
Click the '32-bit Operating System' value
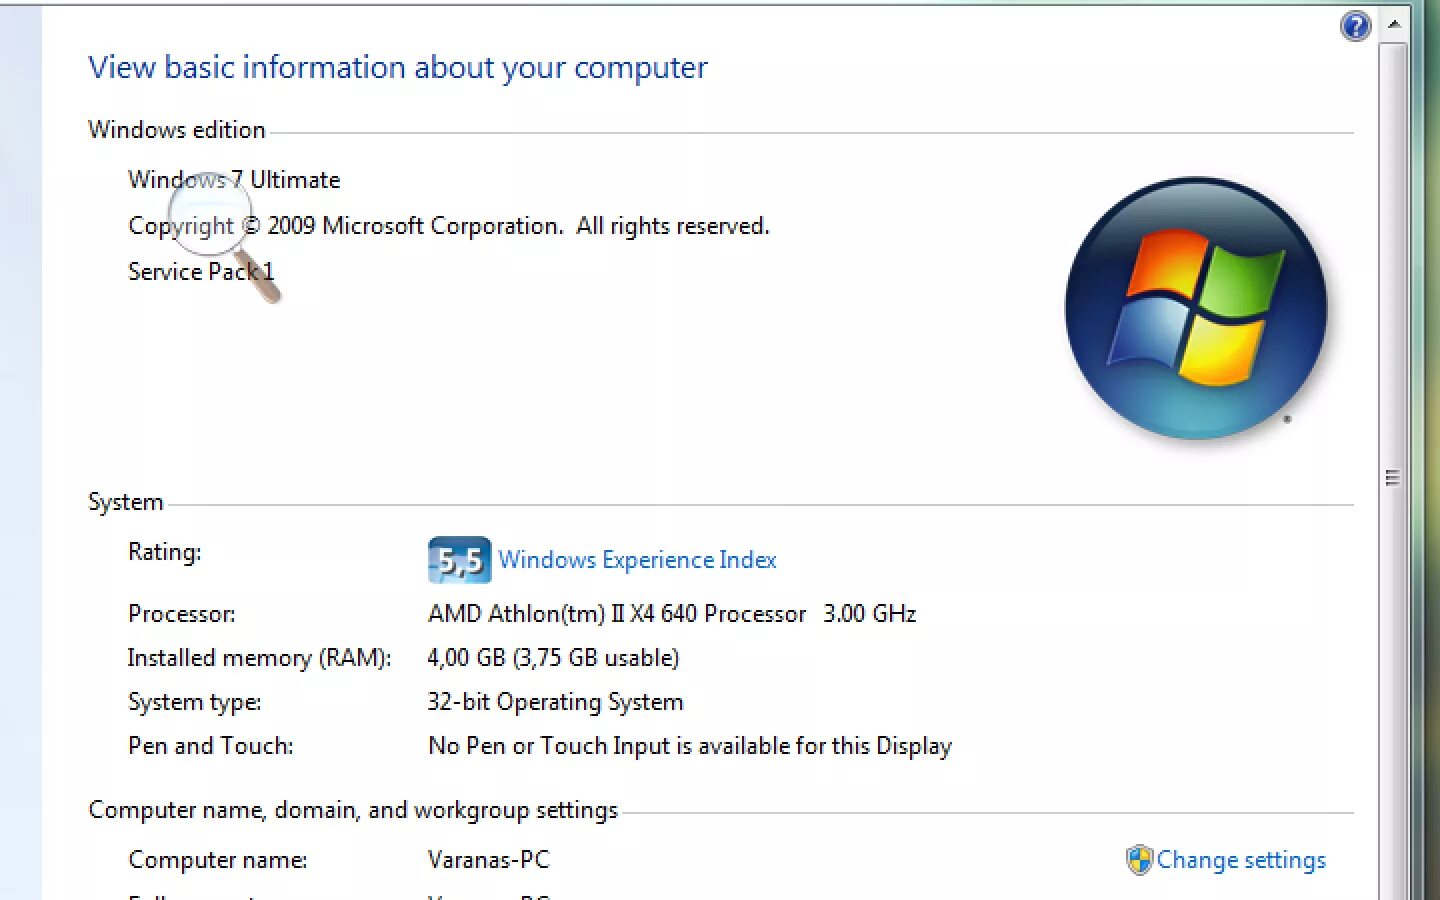tap(555, 702)
